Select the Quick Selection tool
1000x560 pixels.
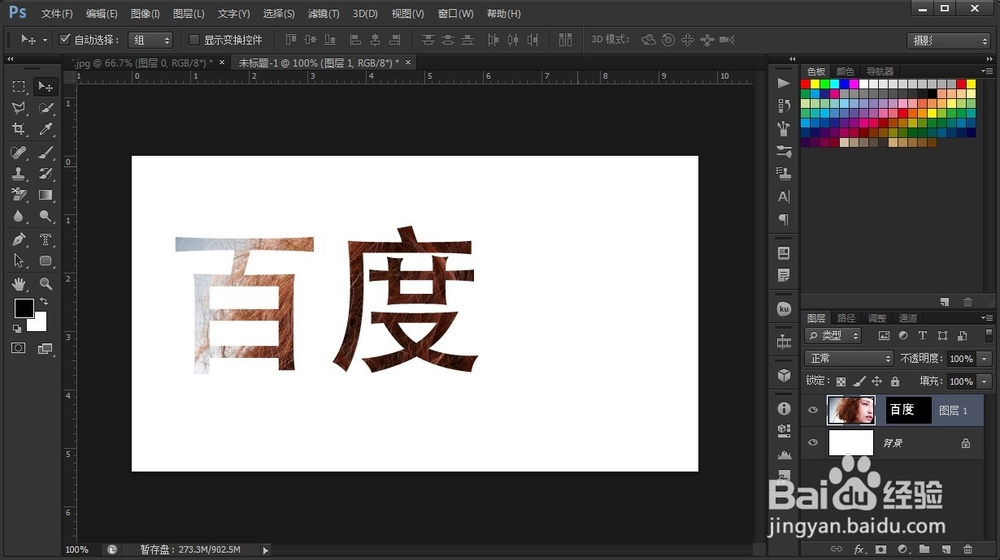(x=45, y=108)
